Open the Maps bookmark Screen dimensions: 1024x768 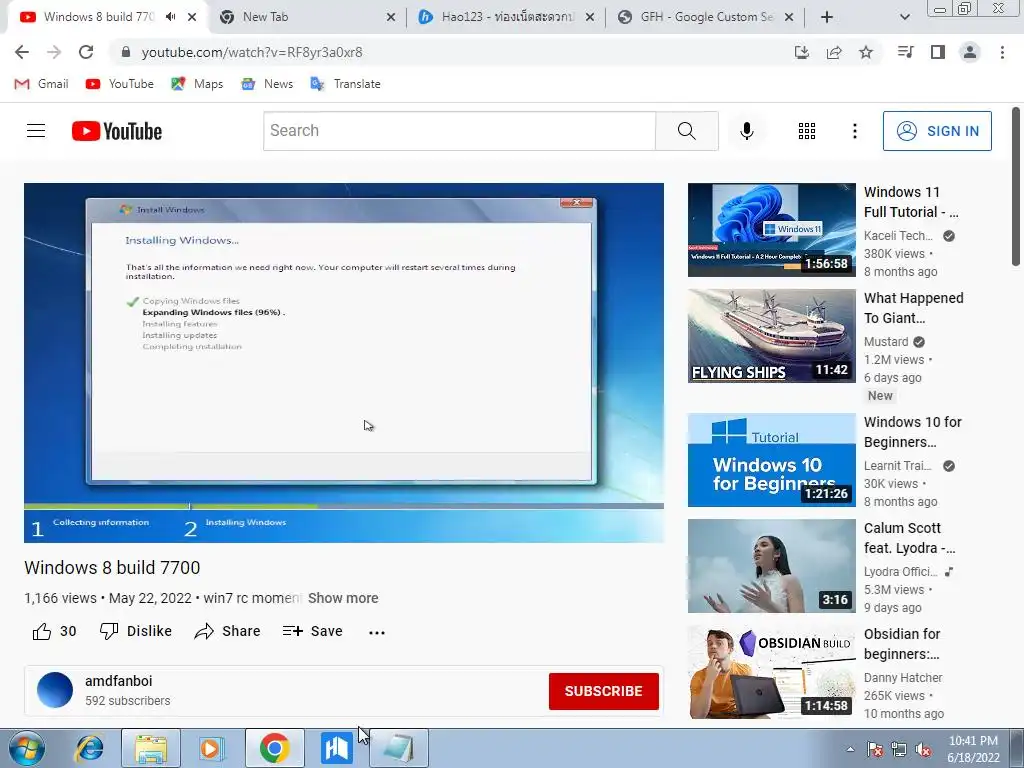click(197, 84)
